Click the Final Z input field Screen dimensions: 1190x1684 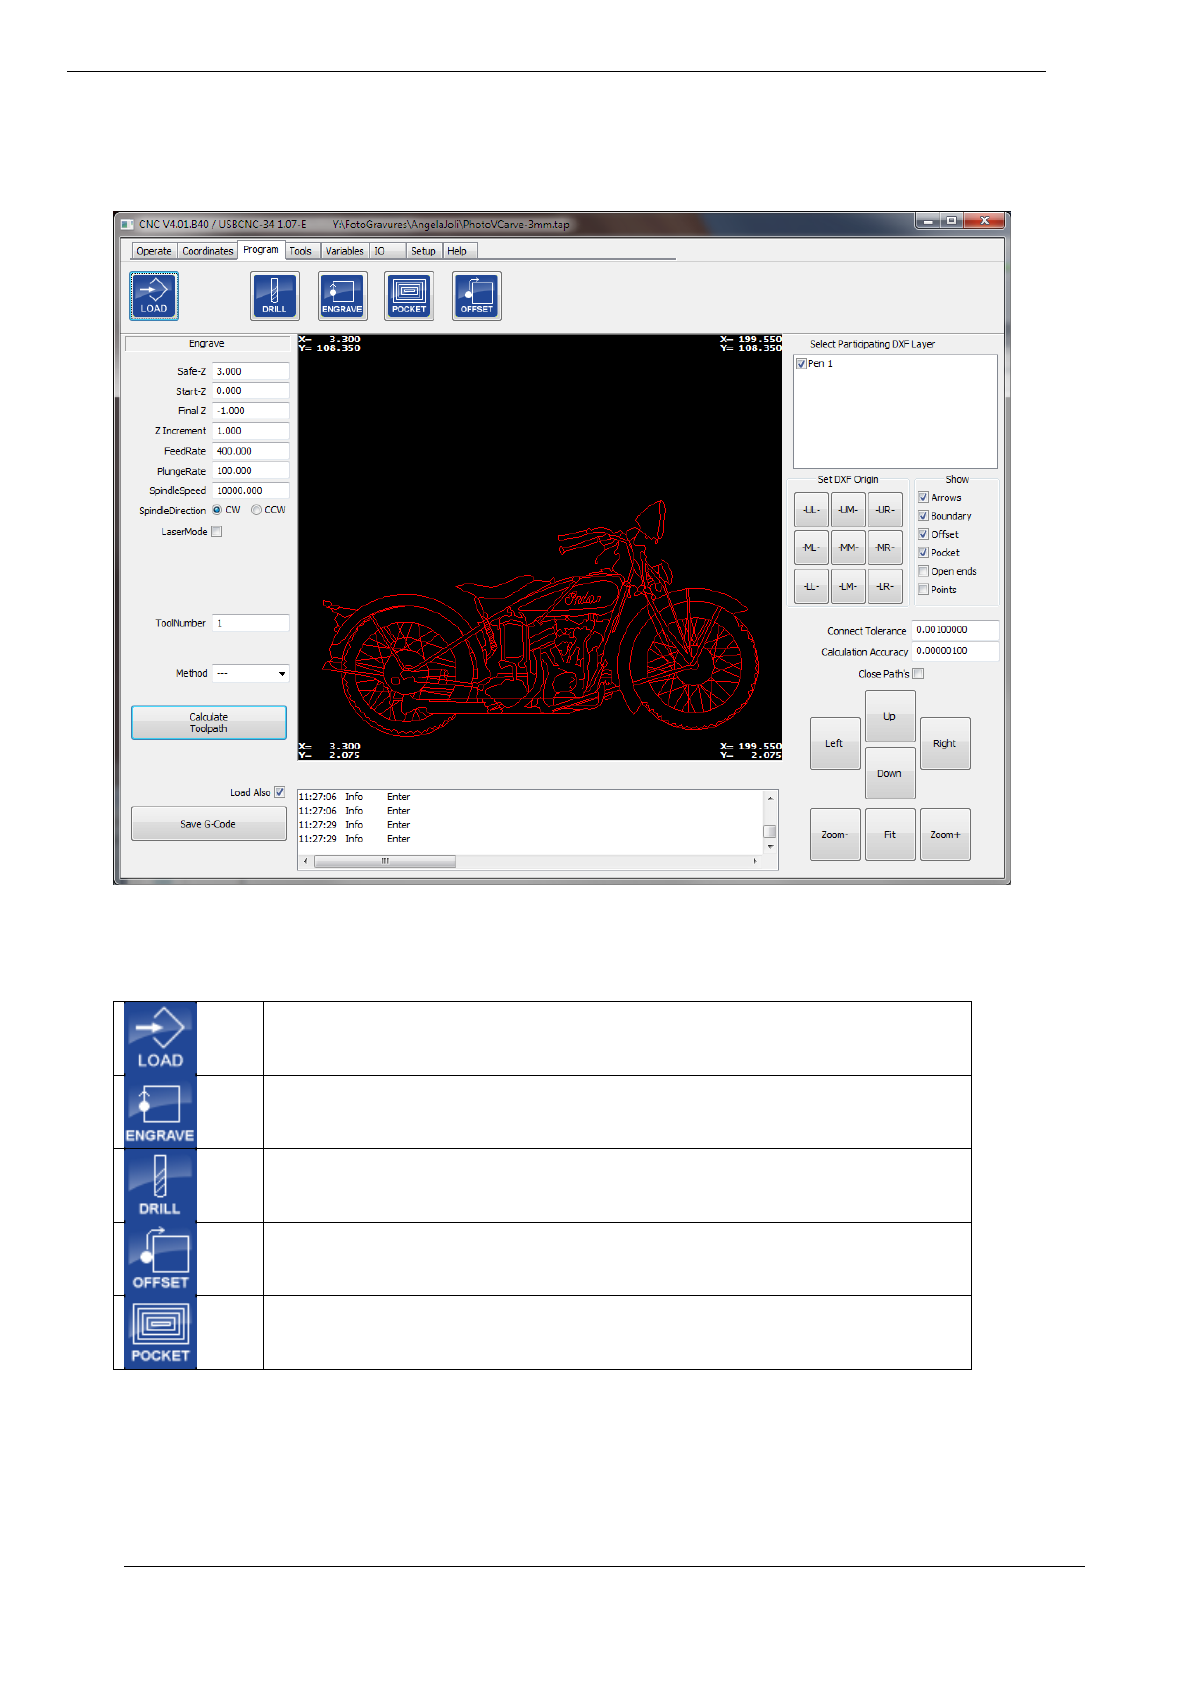[x=251, y=411]
